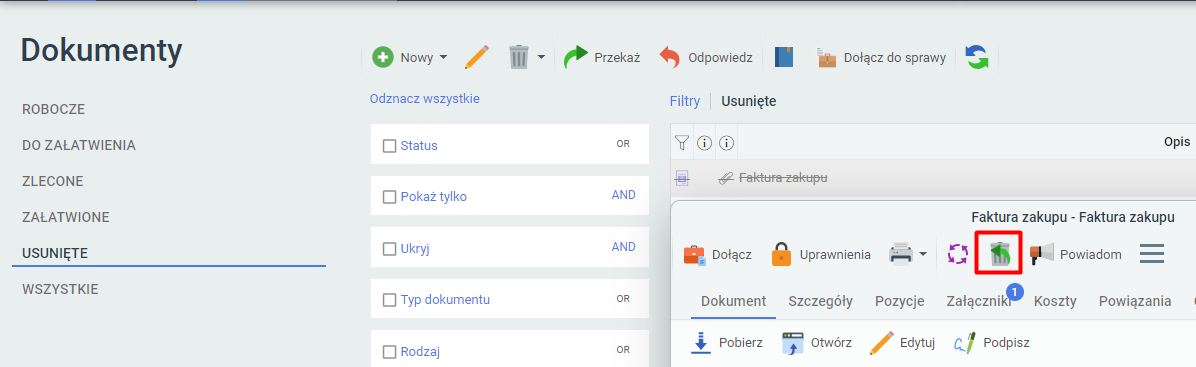Click the gray trash bin delete icon

(x=519, y=57)
